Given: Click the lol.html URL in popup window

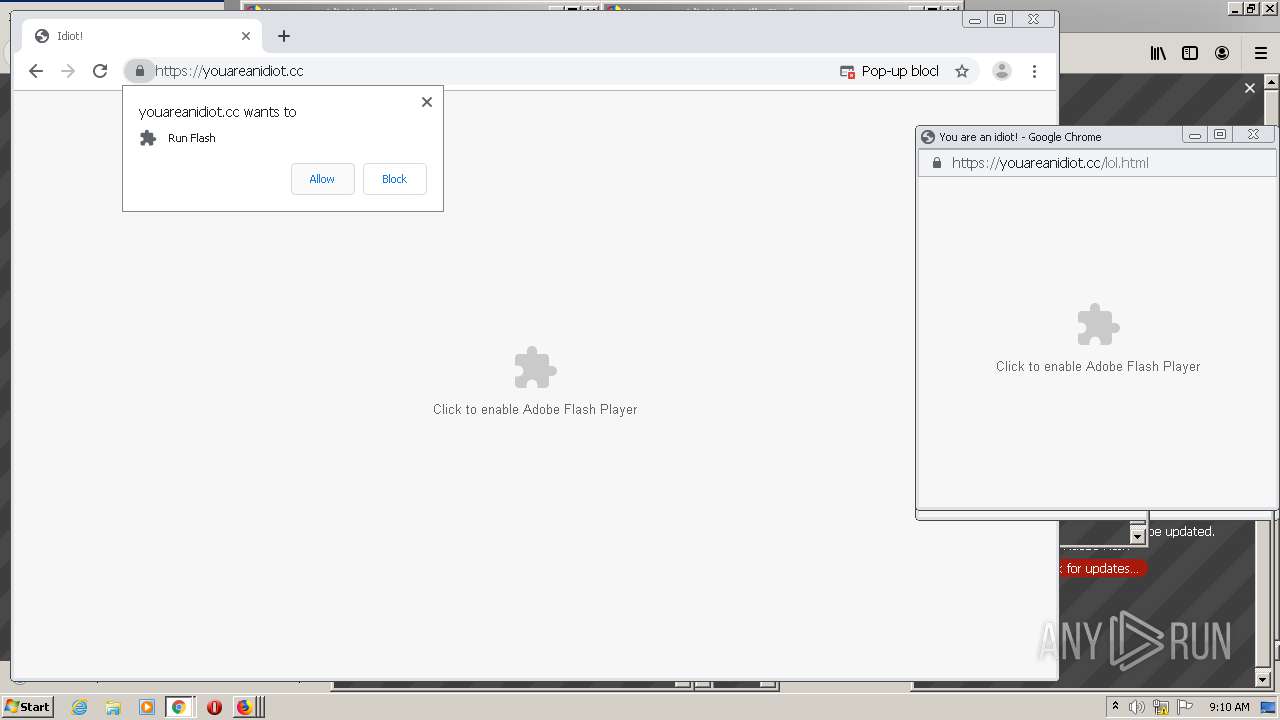Looking at the screenshot, I should 1050,163.
